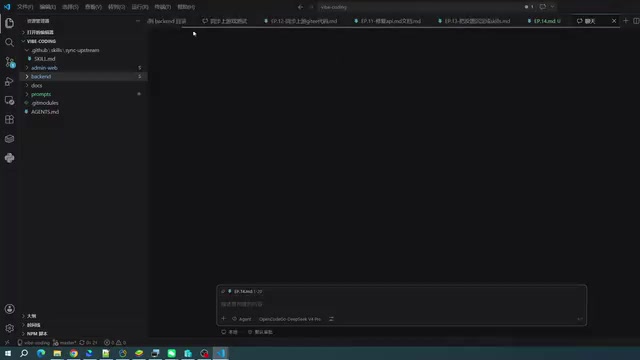This screenshot has width=640, height=360.
Task: Open the Agent mode picker
Action: point(242,319)
